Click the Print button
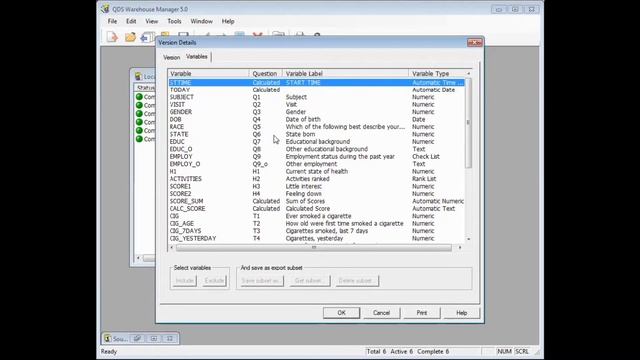 pyautogui.click(x=422, y=313)
